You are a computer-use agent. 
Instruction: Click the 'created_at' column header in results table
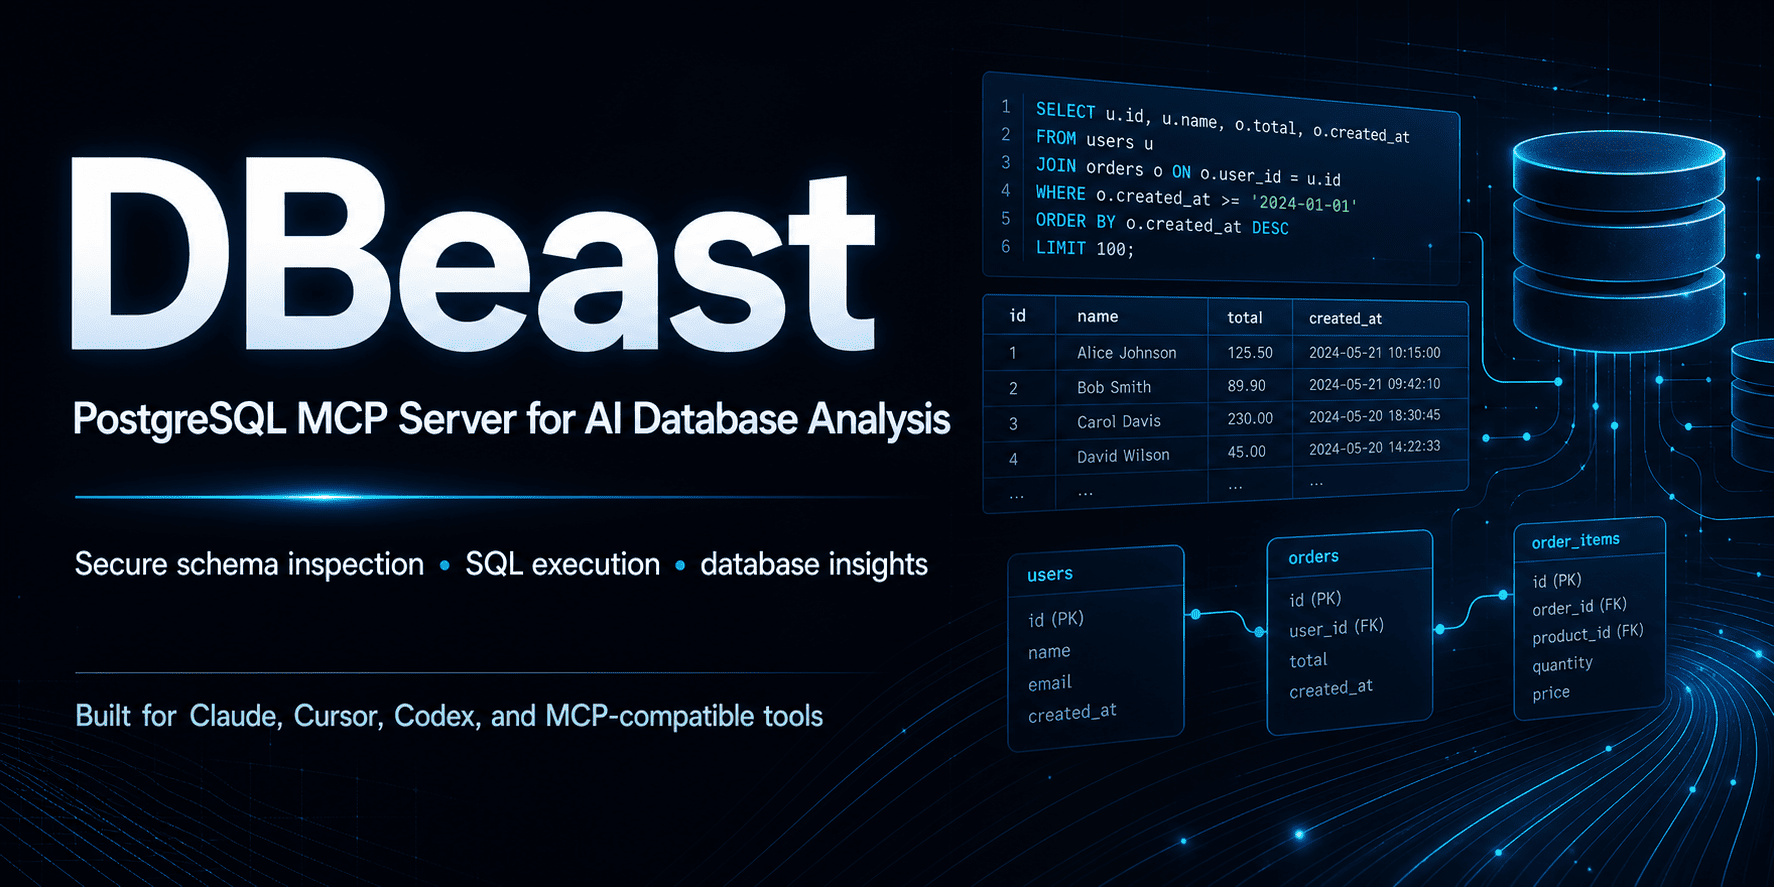[1345, 319]
